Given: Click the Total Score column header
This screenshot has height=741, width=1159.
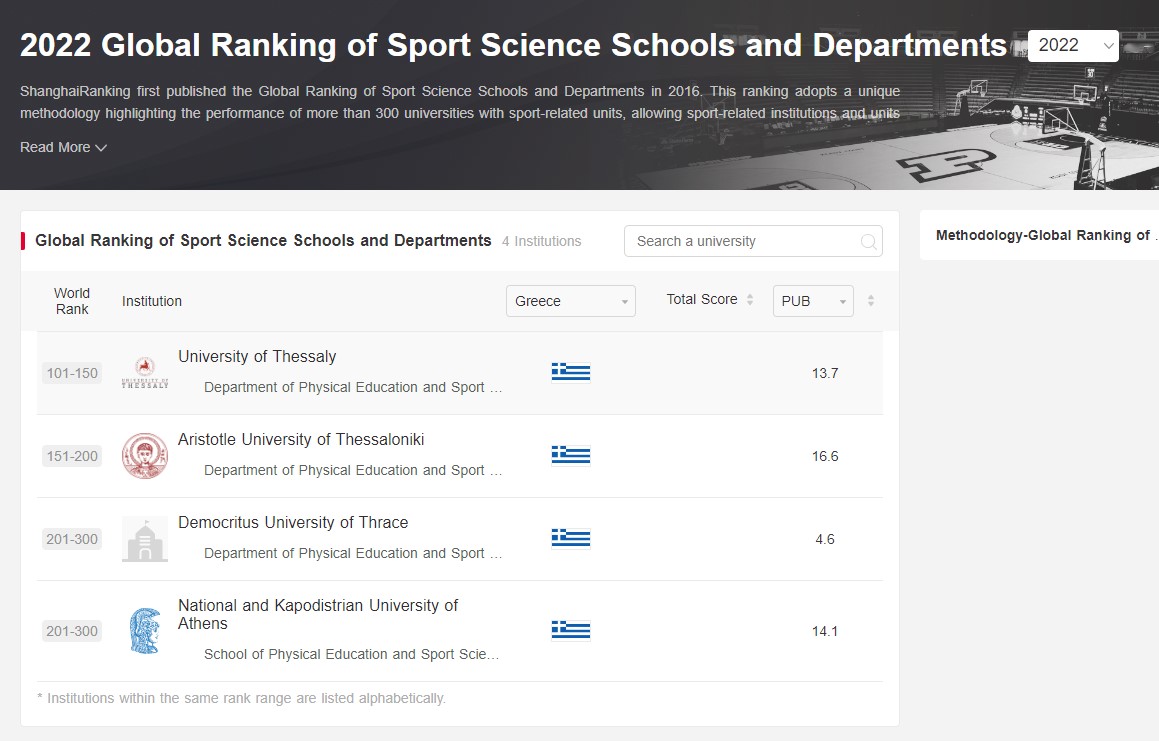Looking at the screenshot, I should pyautogui.click(x=702, y=300).
